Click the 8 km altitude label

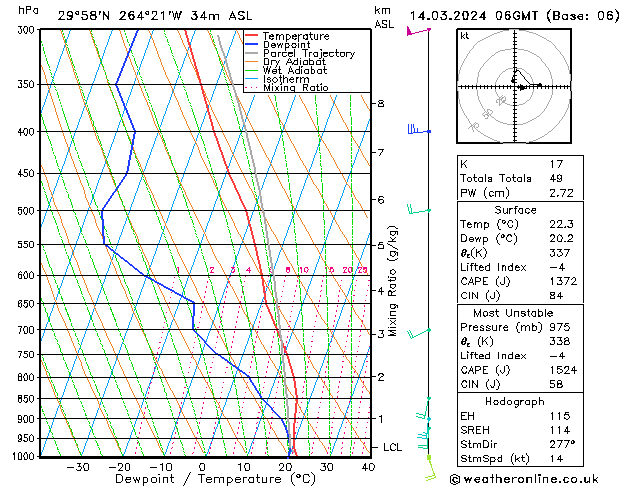(381, 103)
